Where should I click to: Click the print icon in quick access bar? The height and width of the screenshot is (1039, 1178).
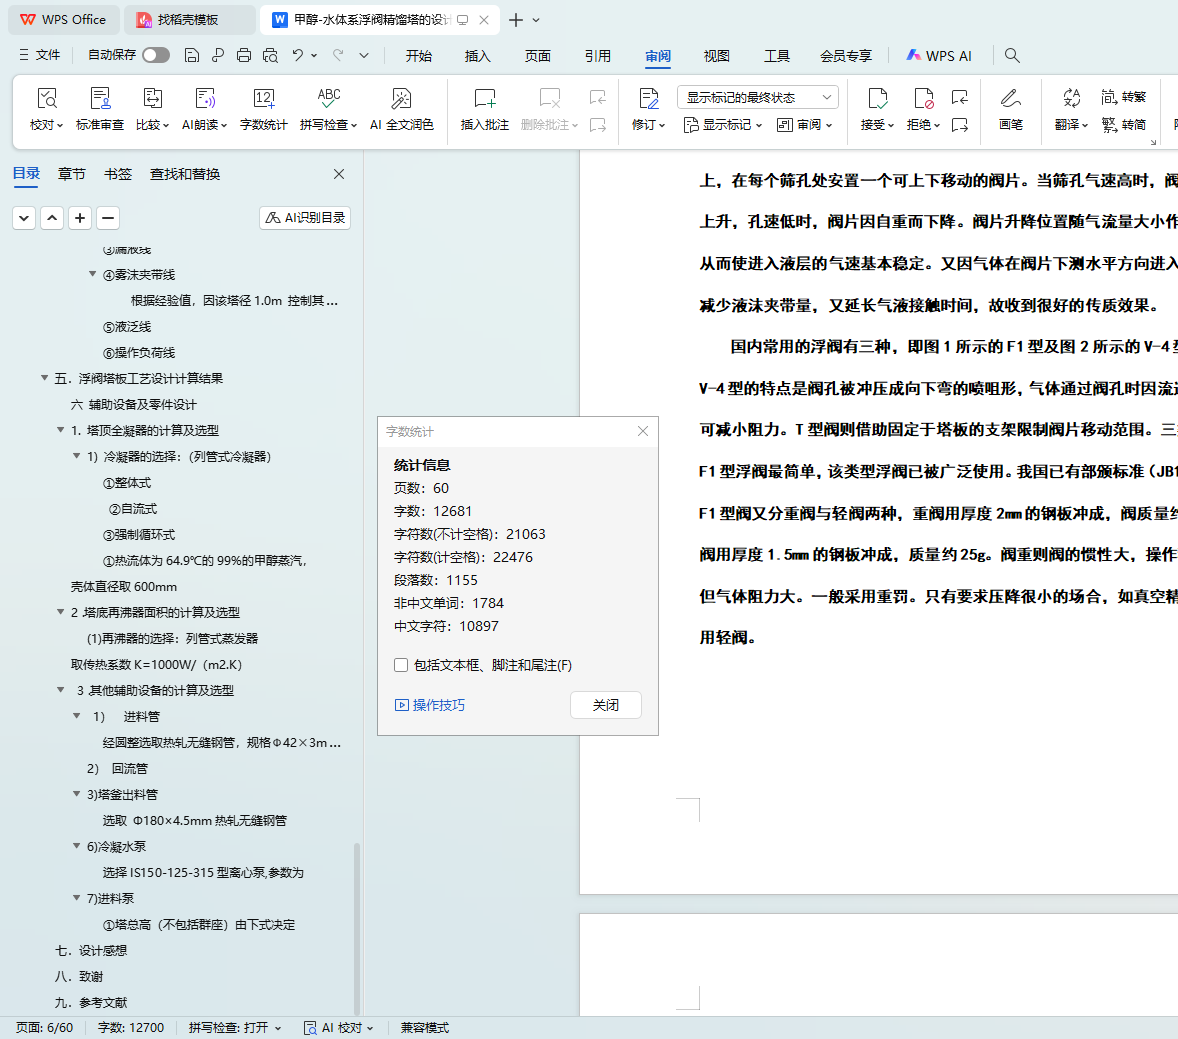243,55
